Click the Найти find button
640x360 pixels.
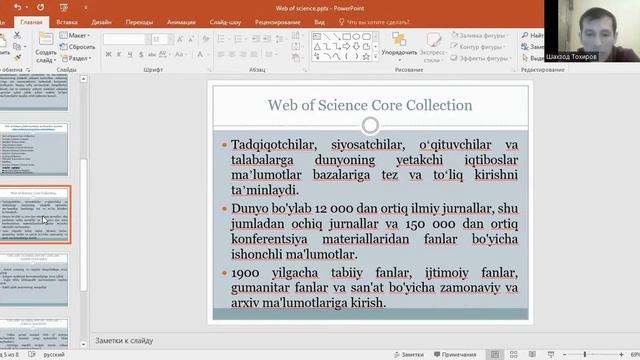point(533,36)
